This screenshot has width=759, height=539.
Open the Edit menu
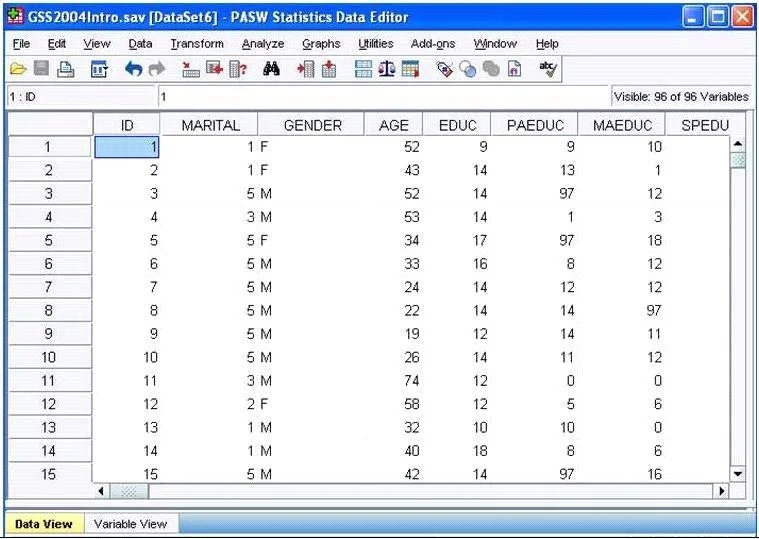click(x=57, y=44)
